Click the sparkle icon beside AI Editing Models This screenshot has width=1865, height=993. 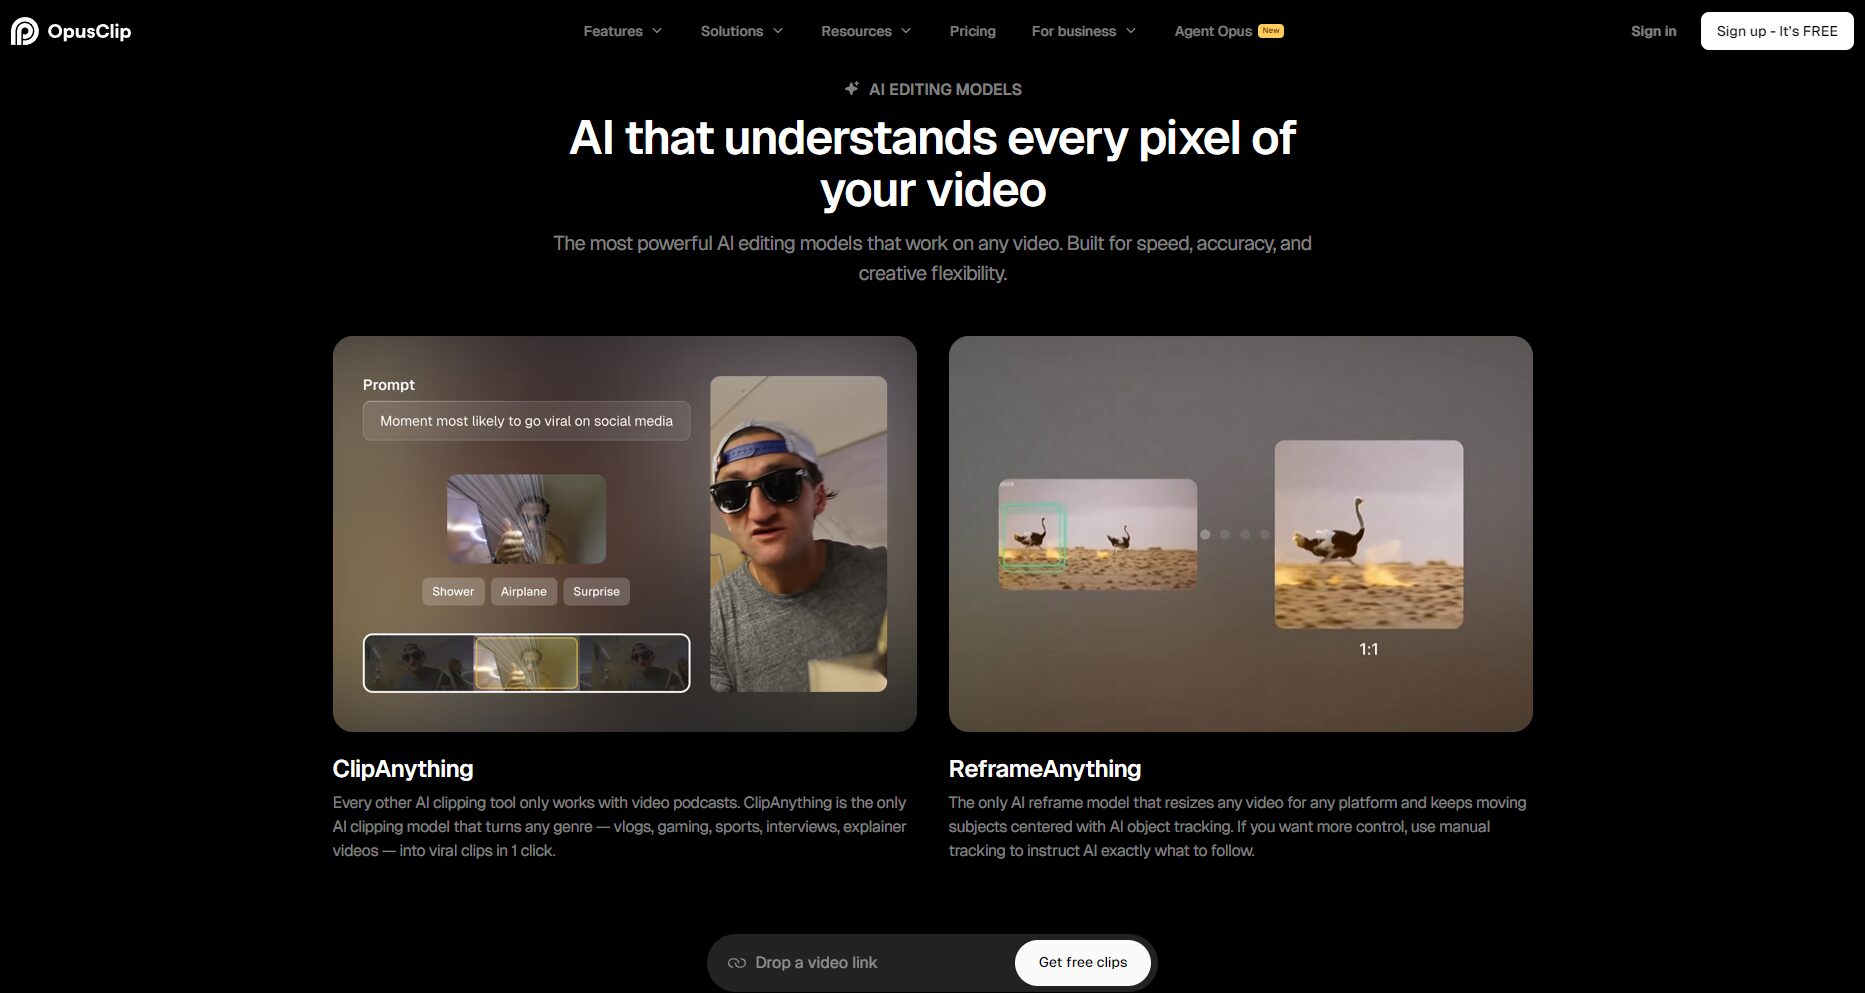tap(851, 89)
